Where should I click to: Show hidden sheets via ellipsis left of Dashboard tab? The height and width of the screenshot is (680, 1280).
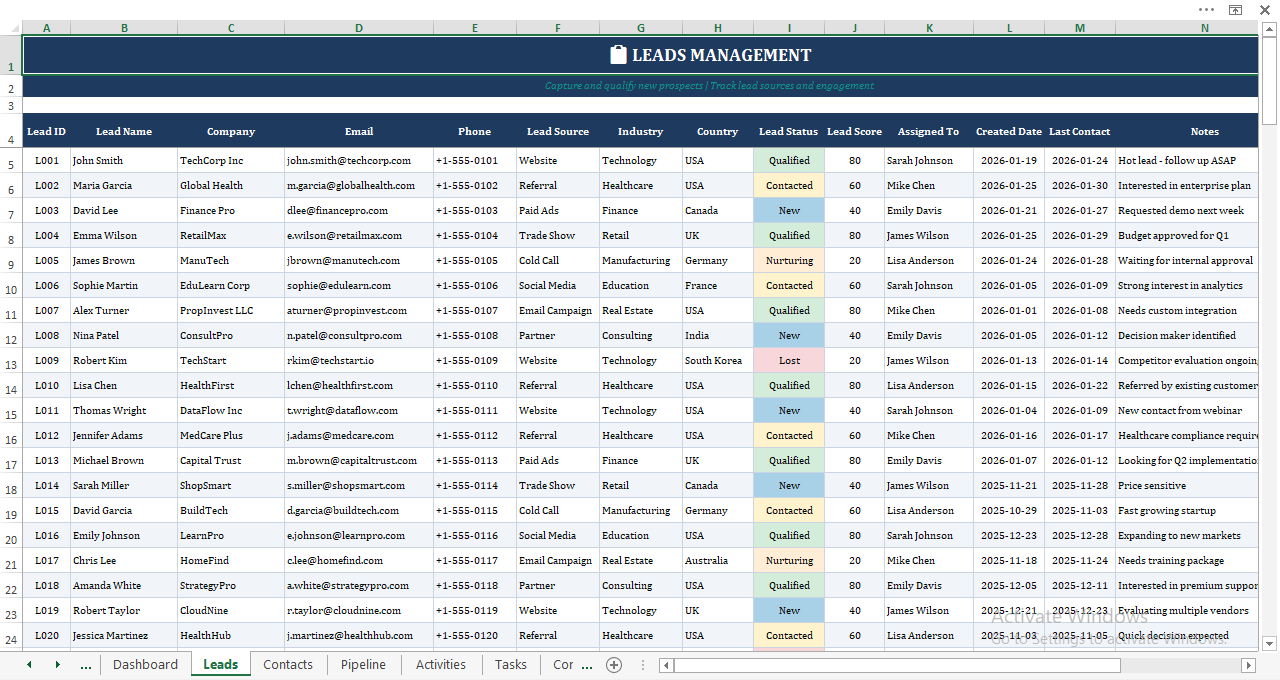tap(85, 665)
